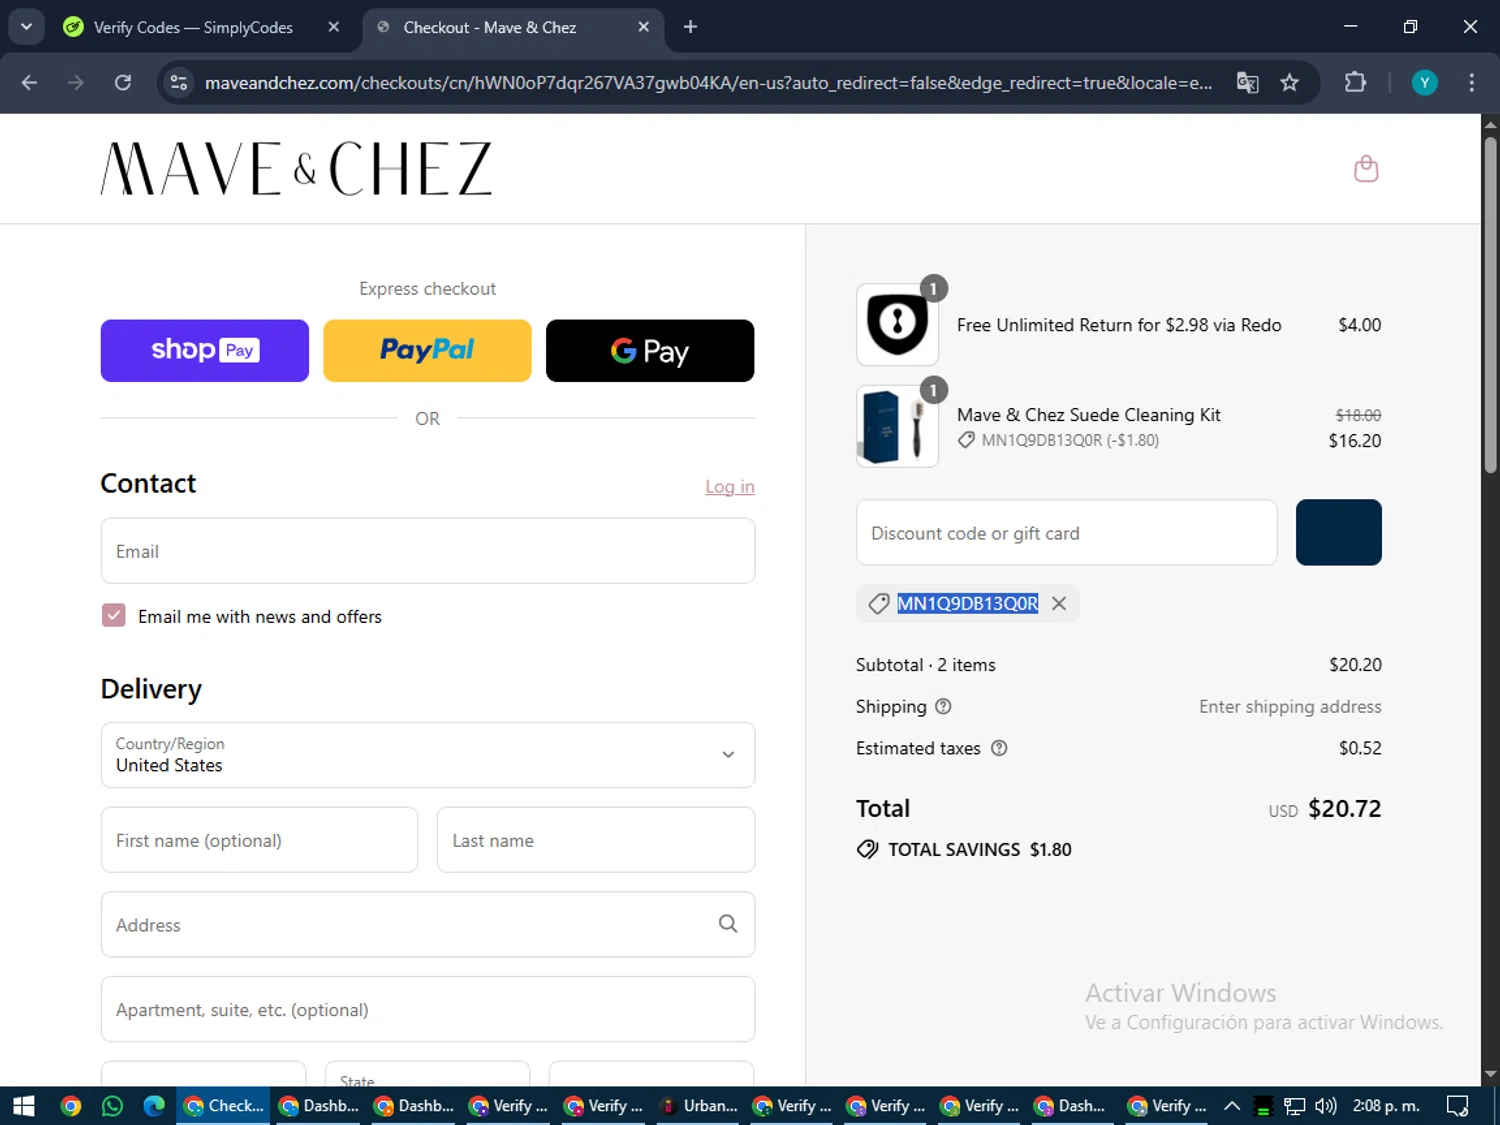Open the Windows Start menu
The height and width of the screenshot is (1125, 1500).
coord(23,1106)
